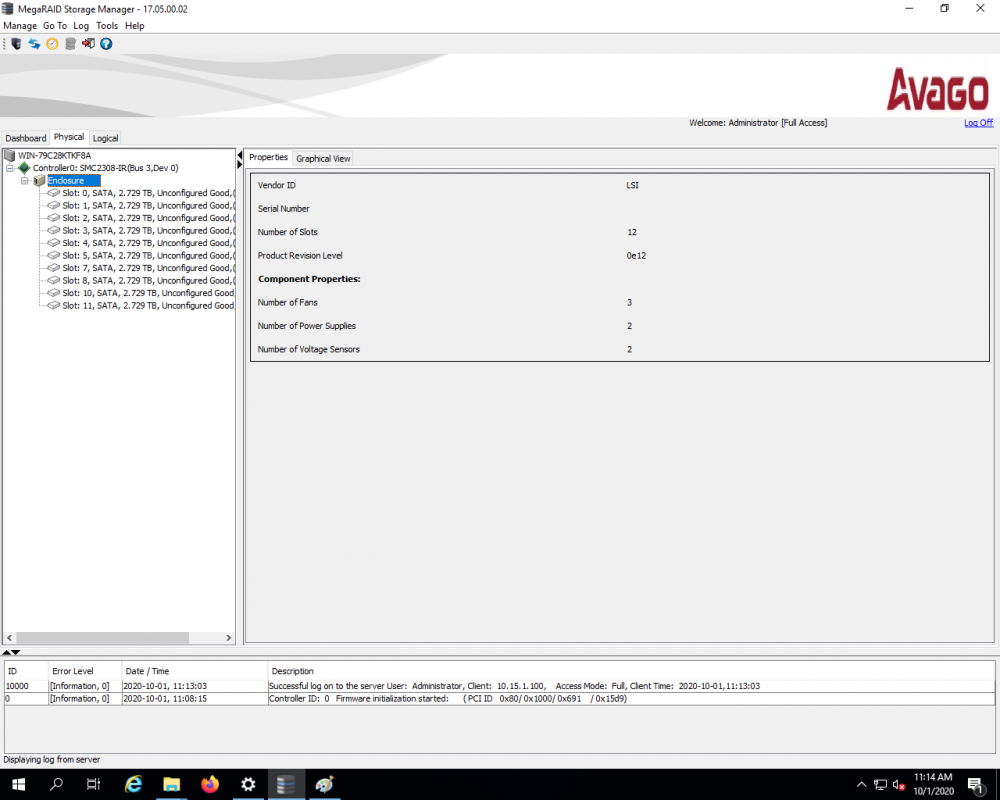Screen dimensions: 1000x800
Task: Open Task View on the taskbar
Action: (94, 784)
